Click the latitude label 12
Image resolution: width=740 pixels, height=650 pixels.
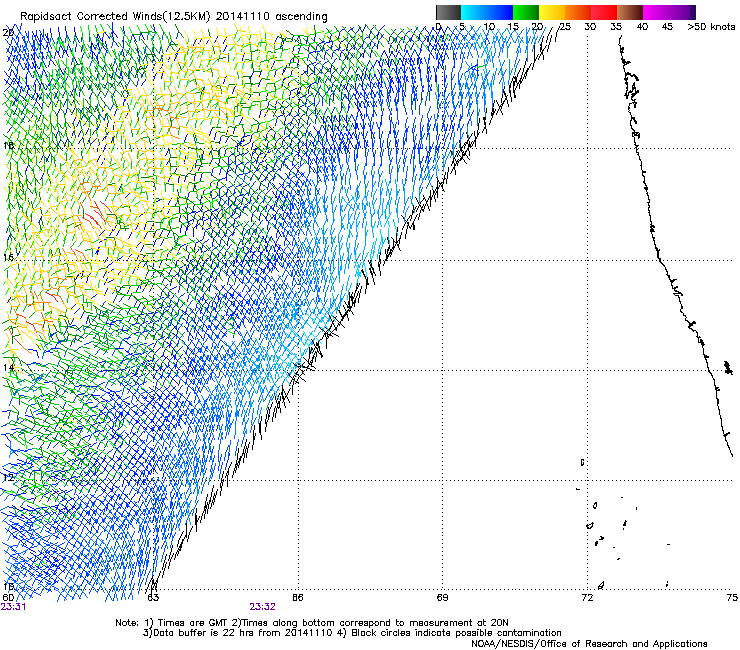pyautogui.click(x=8, y=478)
